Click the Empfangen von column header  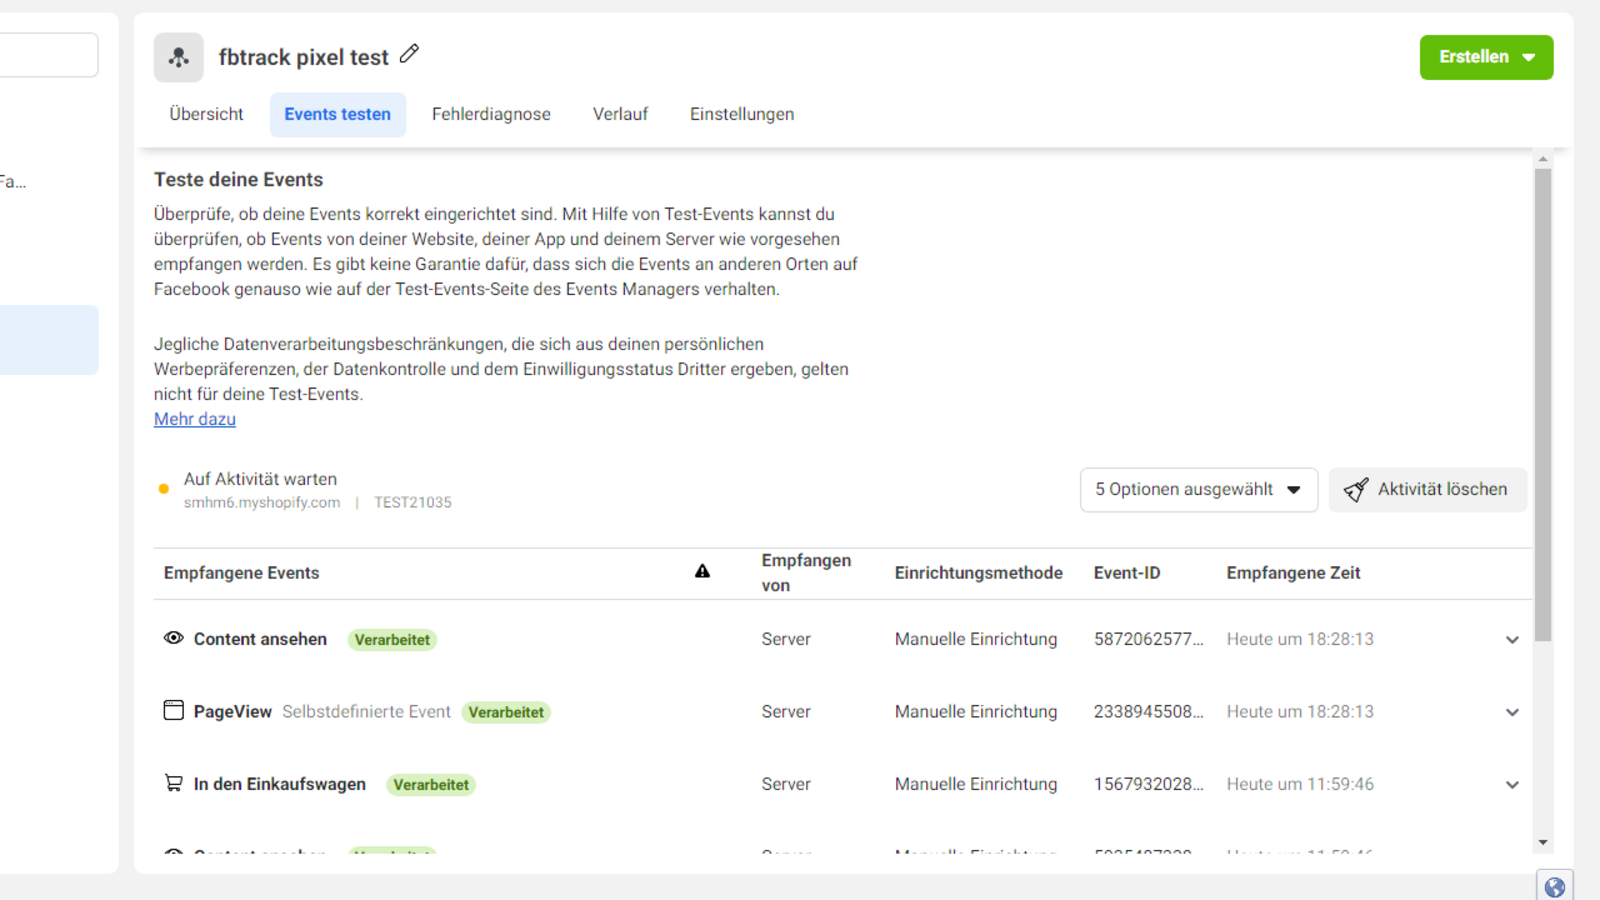coord(806,573)
